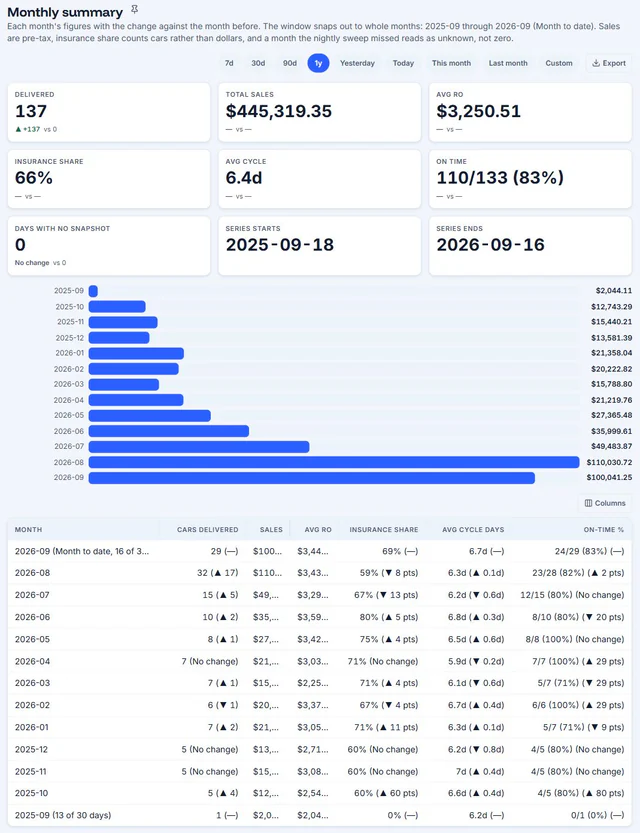Click the 2026-09 chart bar
The image size is (640, 833).
tap(312, 478)
